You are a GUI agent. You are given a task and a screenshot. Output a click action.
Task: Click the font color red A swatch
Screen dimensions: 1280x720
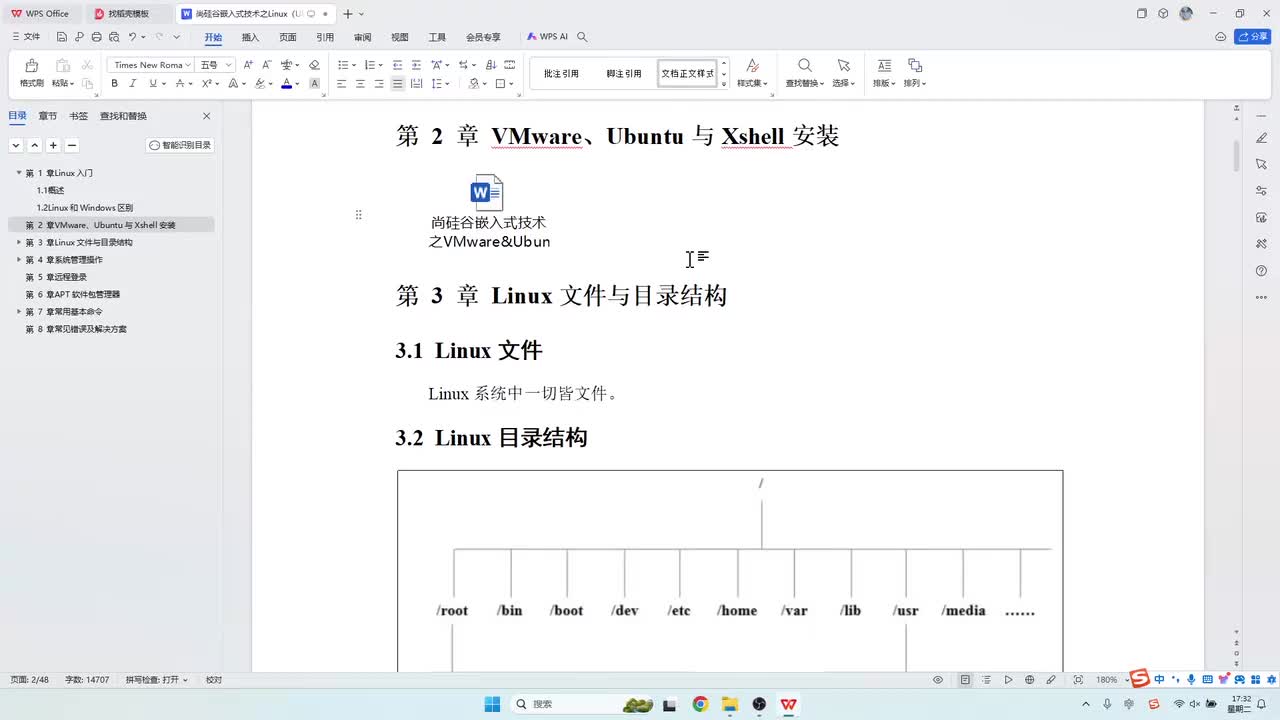coord(286,84)
